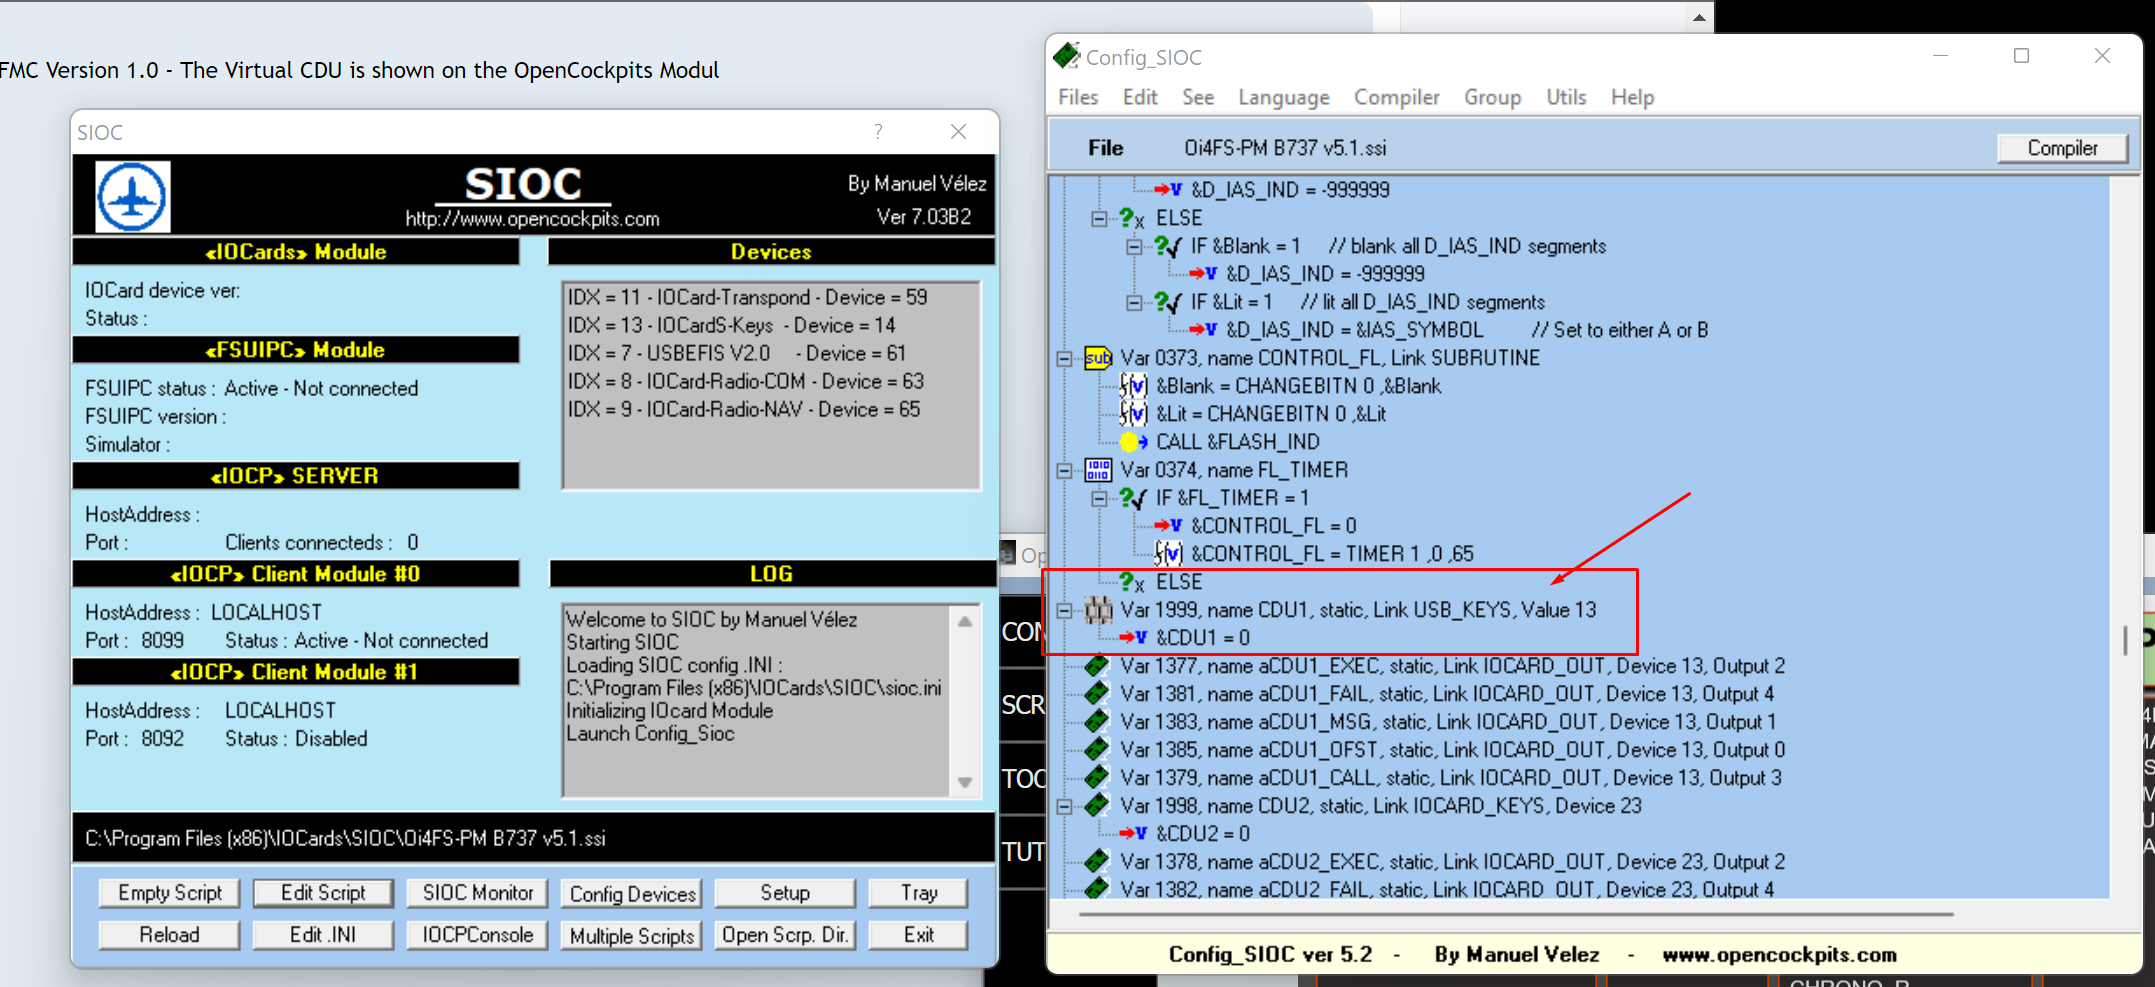Click the Config_SIOC title bar app icon
Screen dimensions: 2155x987
coord(1066,56)
